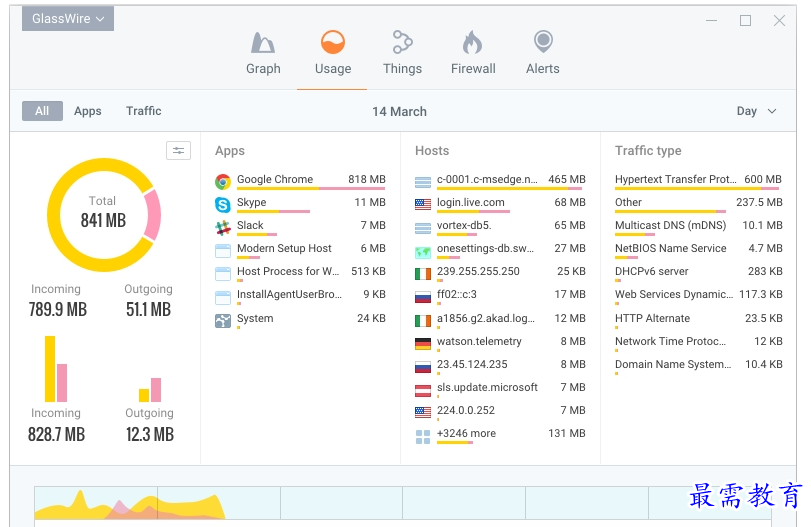Minimize the GlassWire window
This screenshot has height=527, width=811.
[x=712, y=21]
